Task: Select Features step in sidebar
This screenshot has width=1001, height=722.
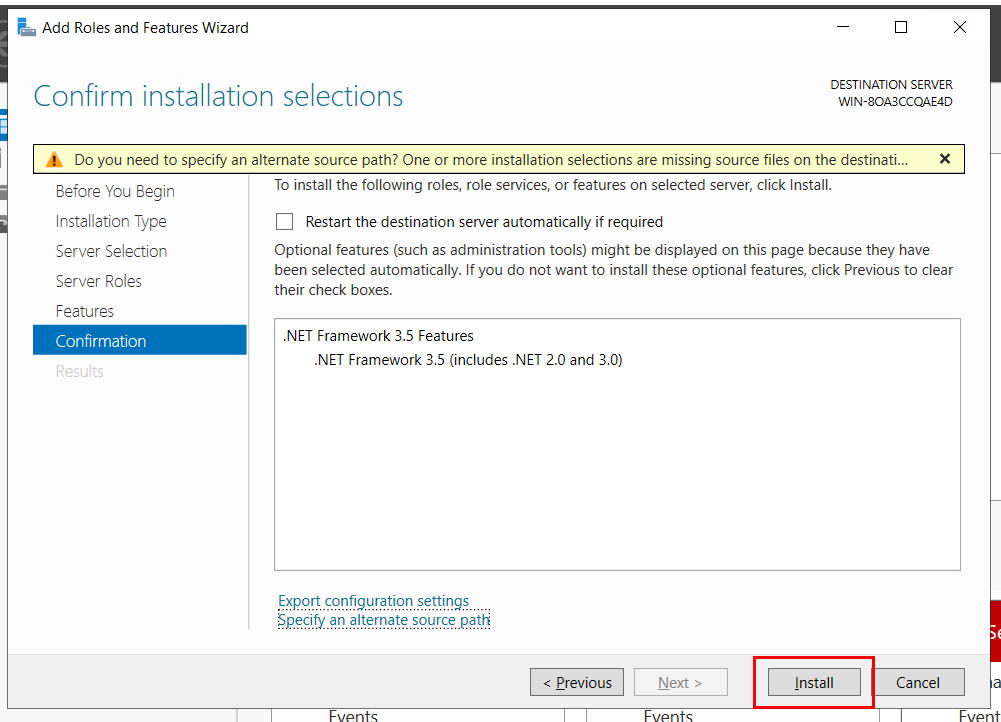Action: pos(84,312)
